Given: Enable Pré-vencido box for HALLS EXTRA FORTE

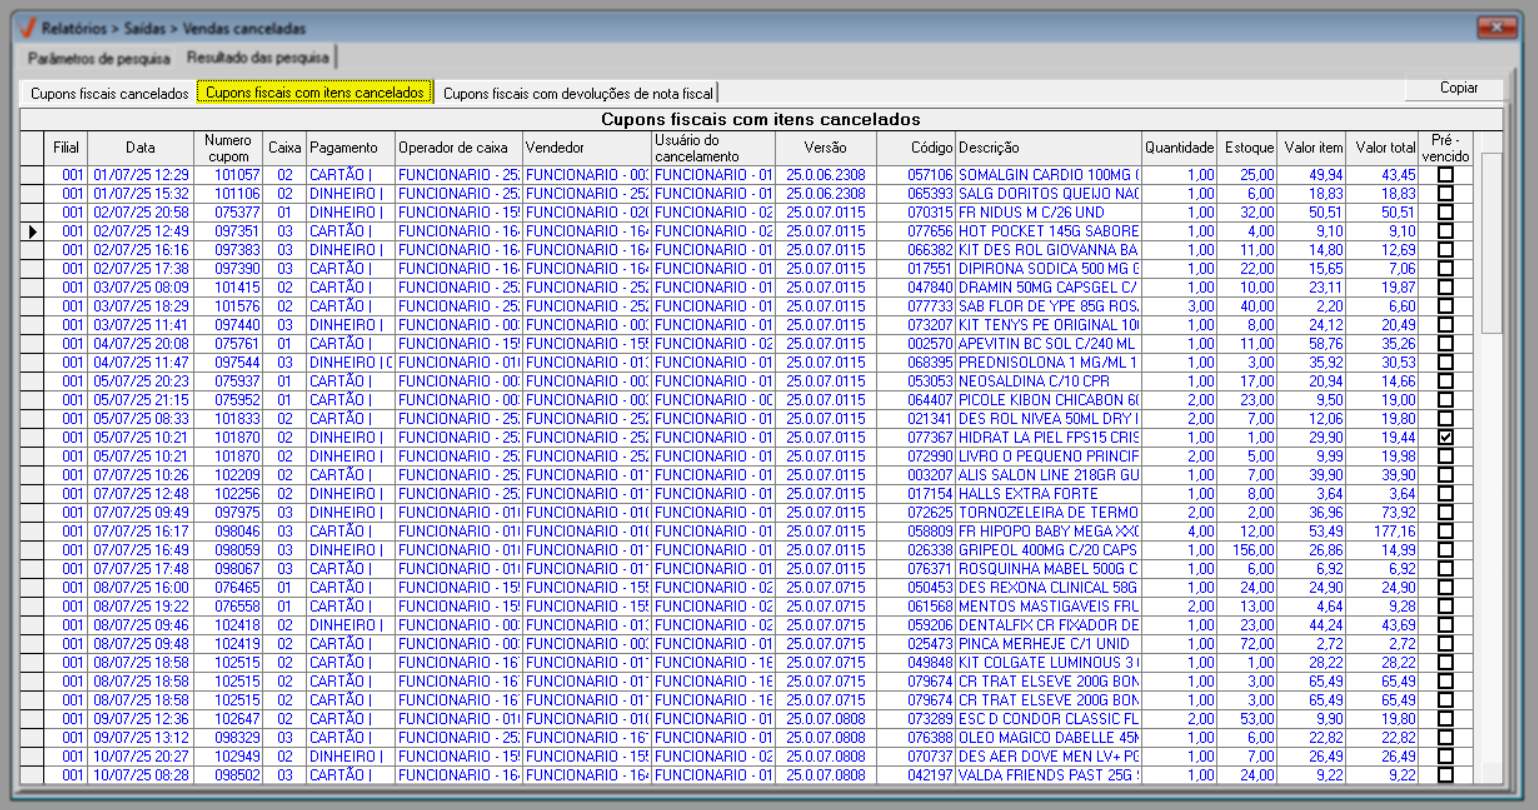Looking at the screenshot, I should pos(1445,494).
